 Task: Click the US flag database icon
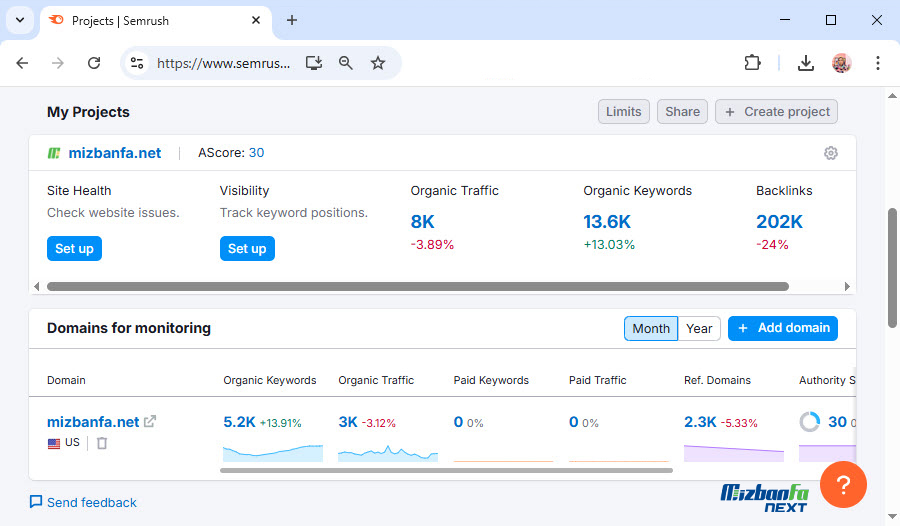(x=53, y=443)
